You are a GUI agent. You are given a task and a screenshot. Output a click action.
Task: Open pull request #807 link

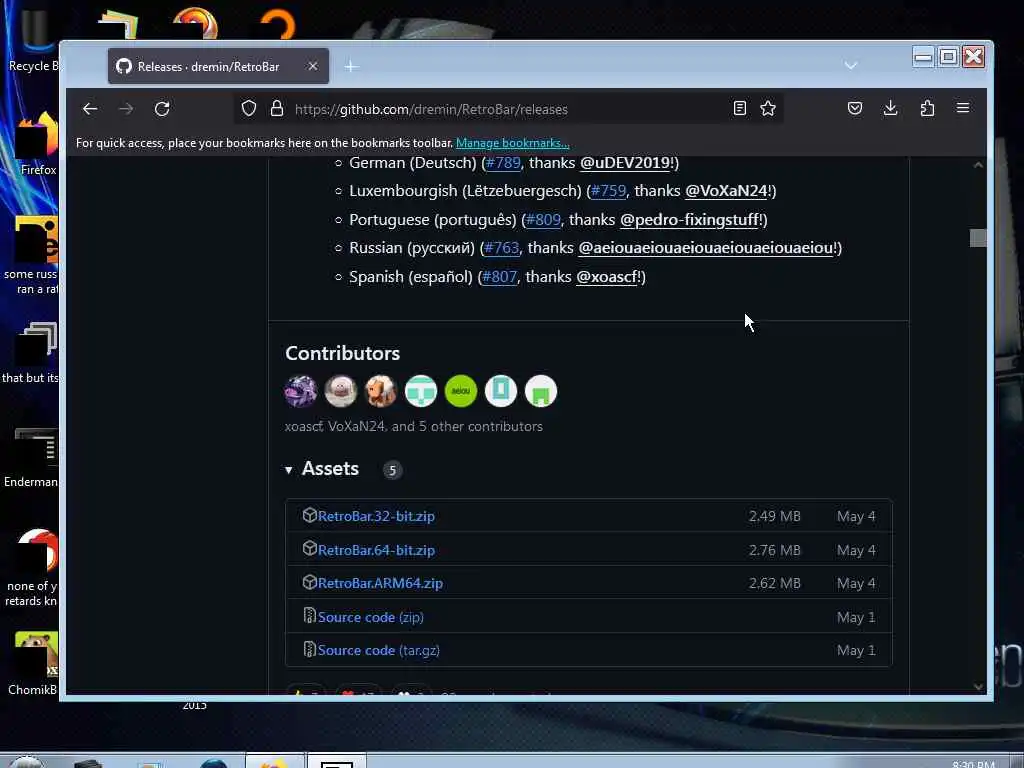[499, 277]
